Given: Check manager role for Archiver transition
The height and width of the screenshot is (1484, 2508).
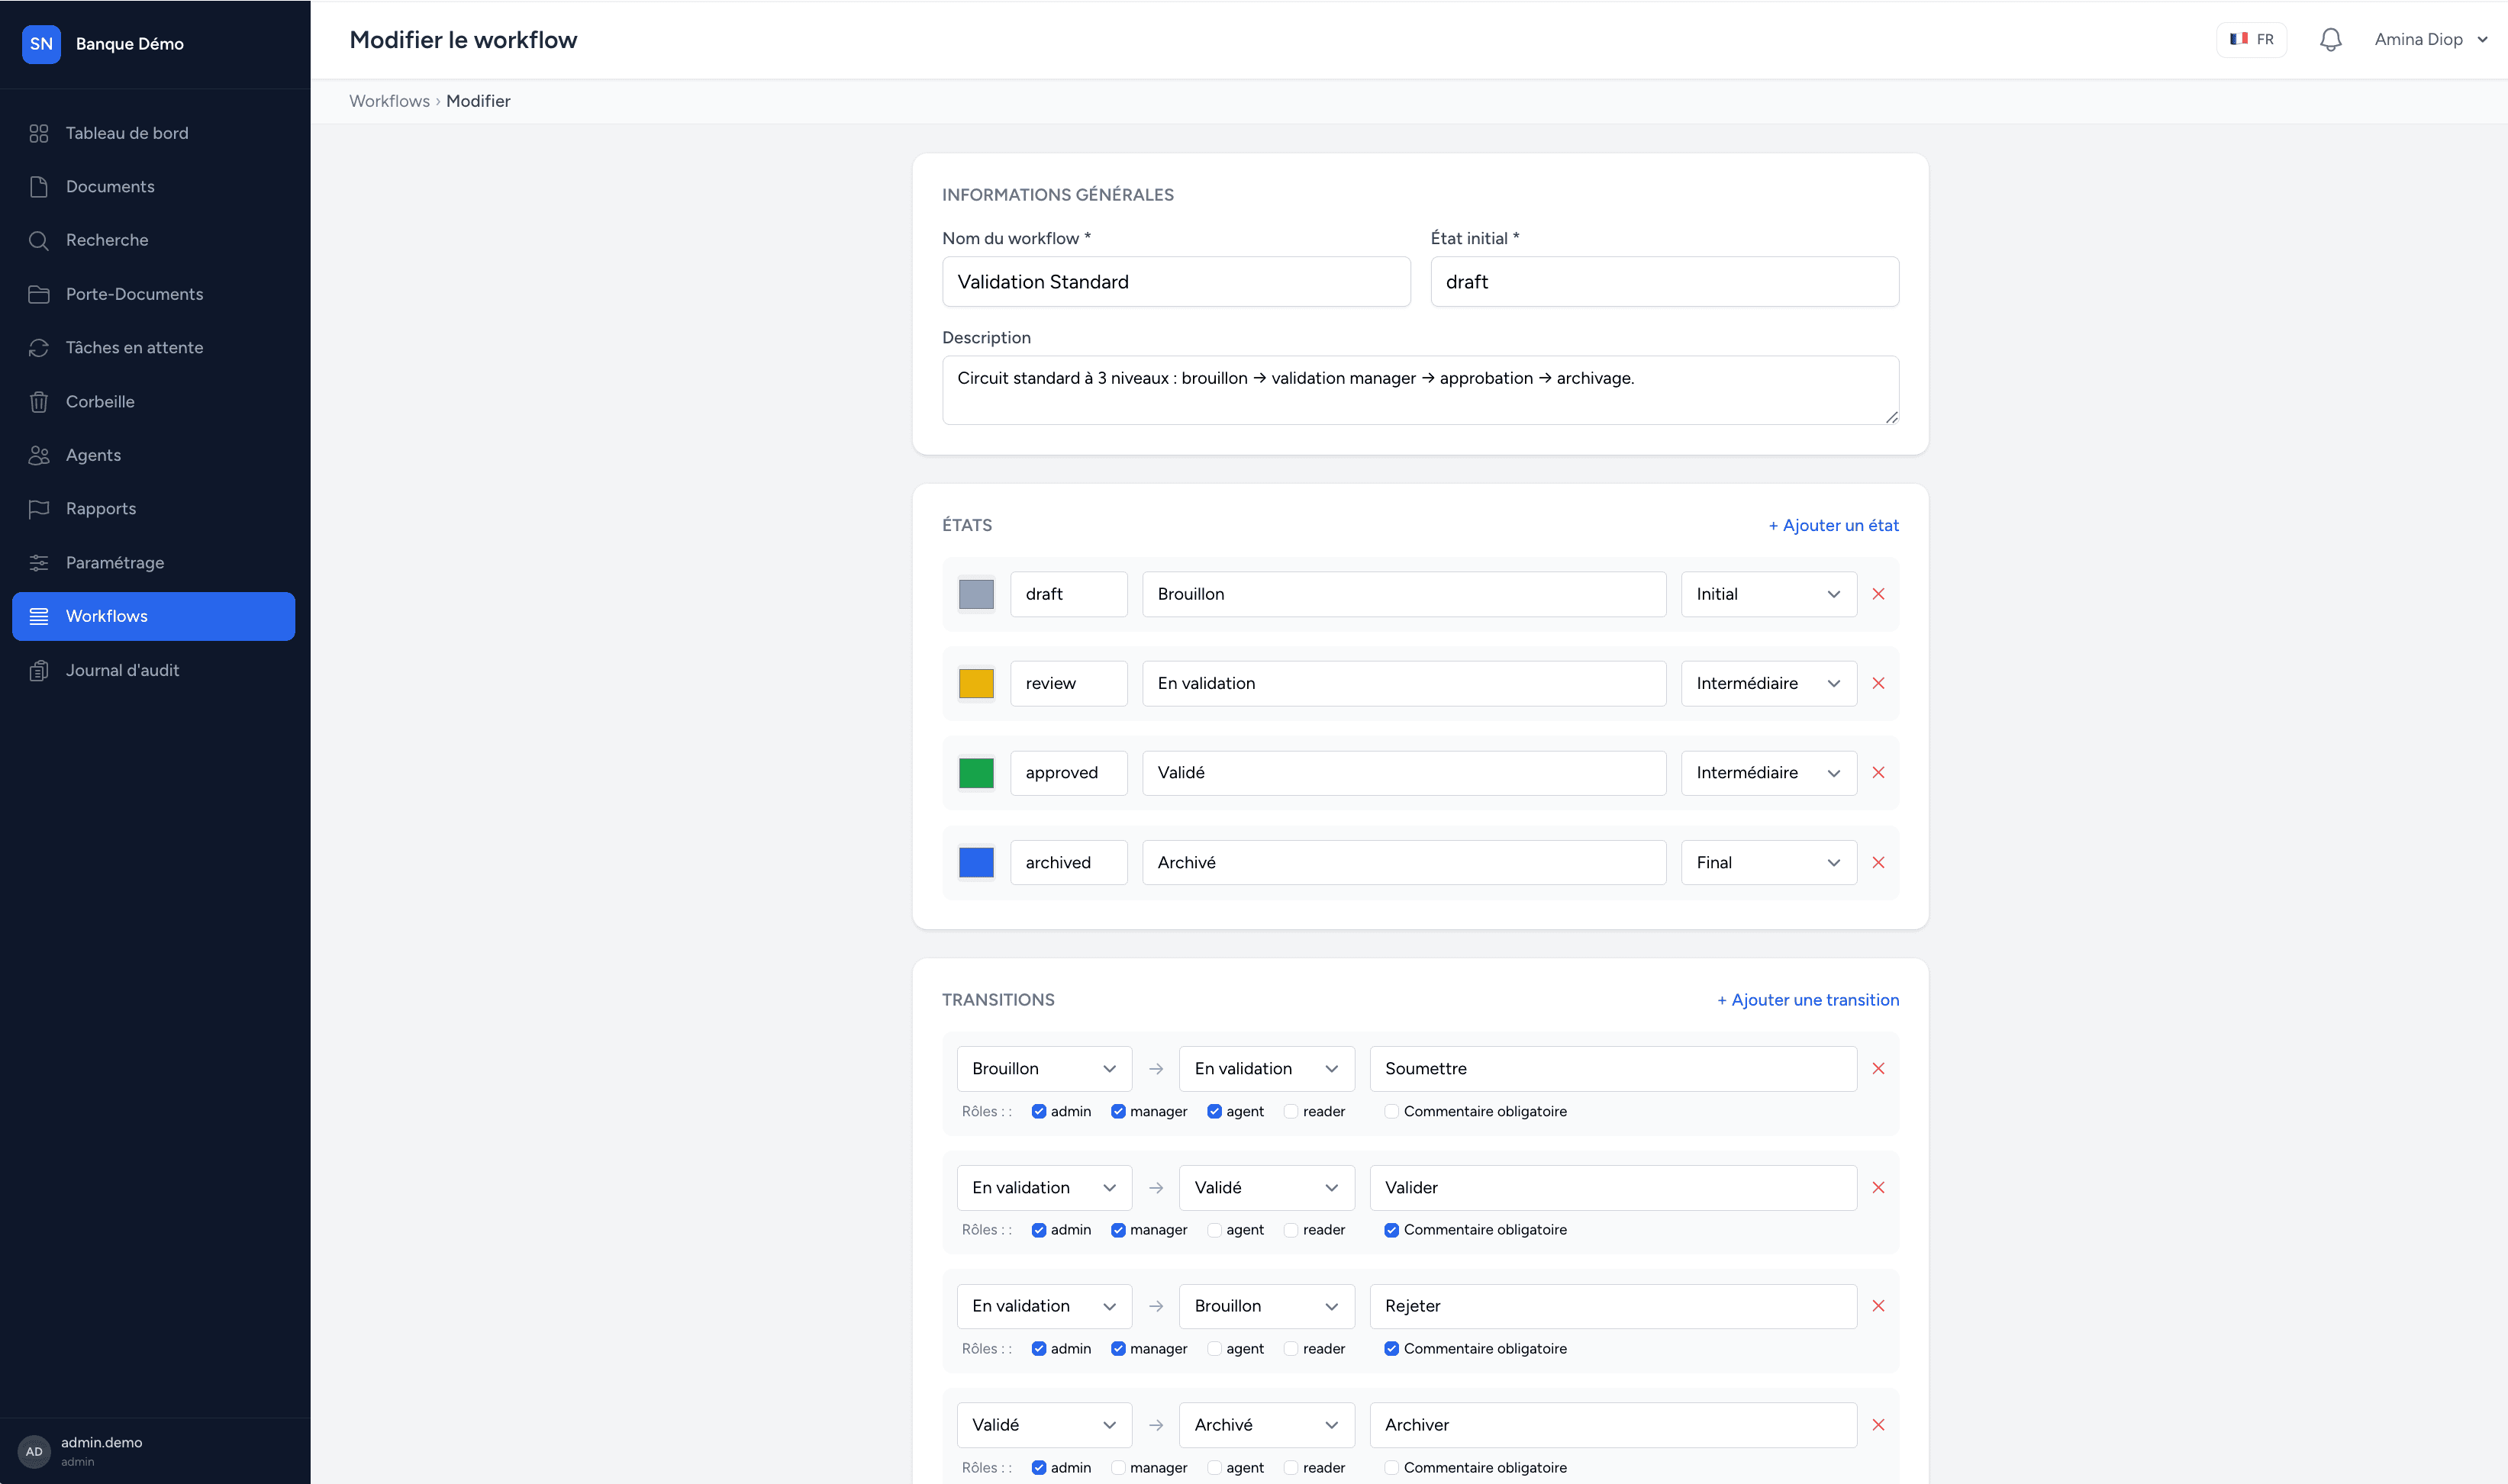Looking at the screenshot, I should [1118, 1467].
